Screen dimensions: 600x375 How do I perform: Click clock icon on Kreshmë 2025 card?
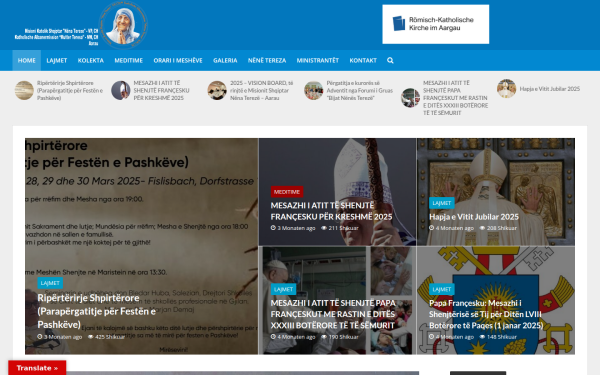(x=273, y=228)
